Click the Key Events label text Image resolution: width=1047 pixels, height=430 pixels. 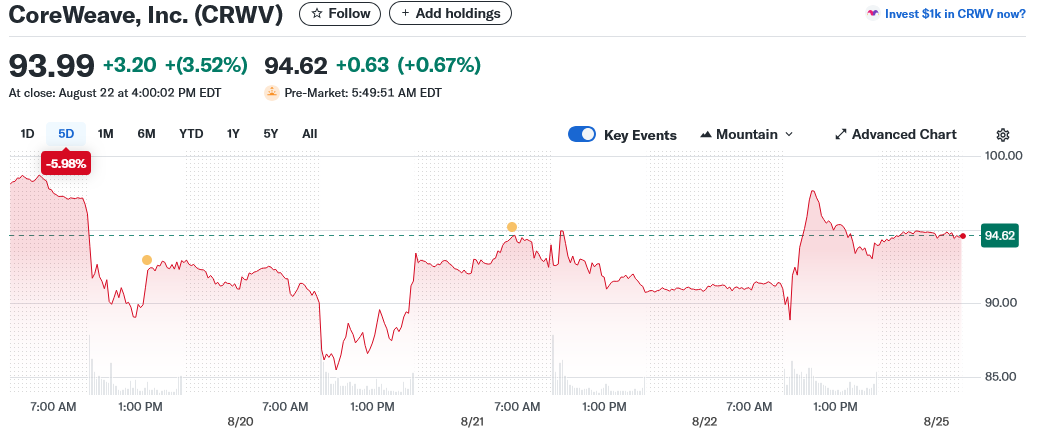point(640,135)
